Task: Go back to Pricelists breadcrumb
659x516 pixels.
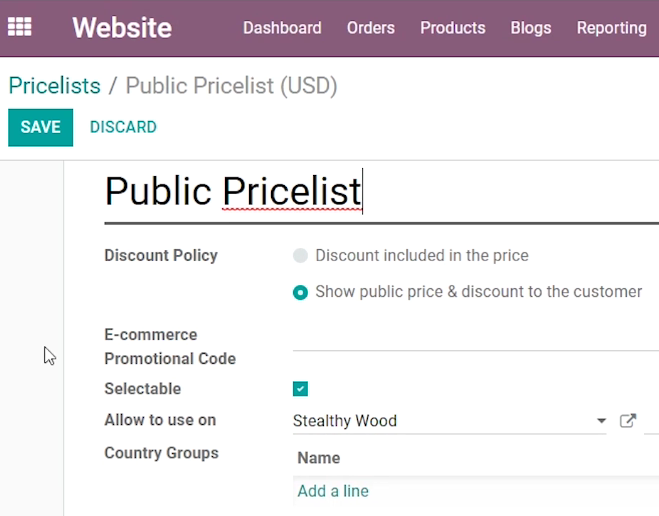Action: [55, 86]
